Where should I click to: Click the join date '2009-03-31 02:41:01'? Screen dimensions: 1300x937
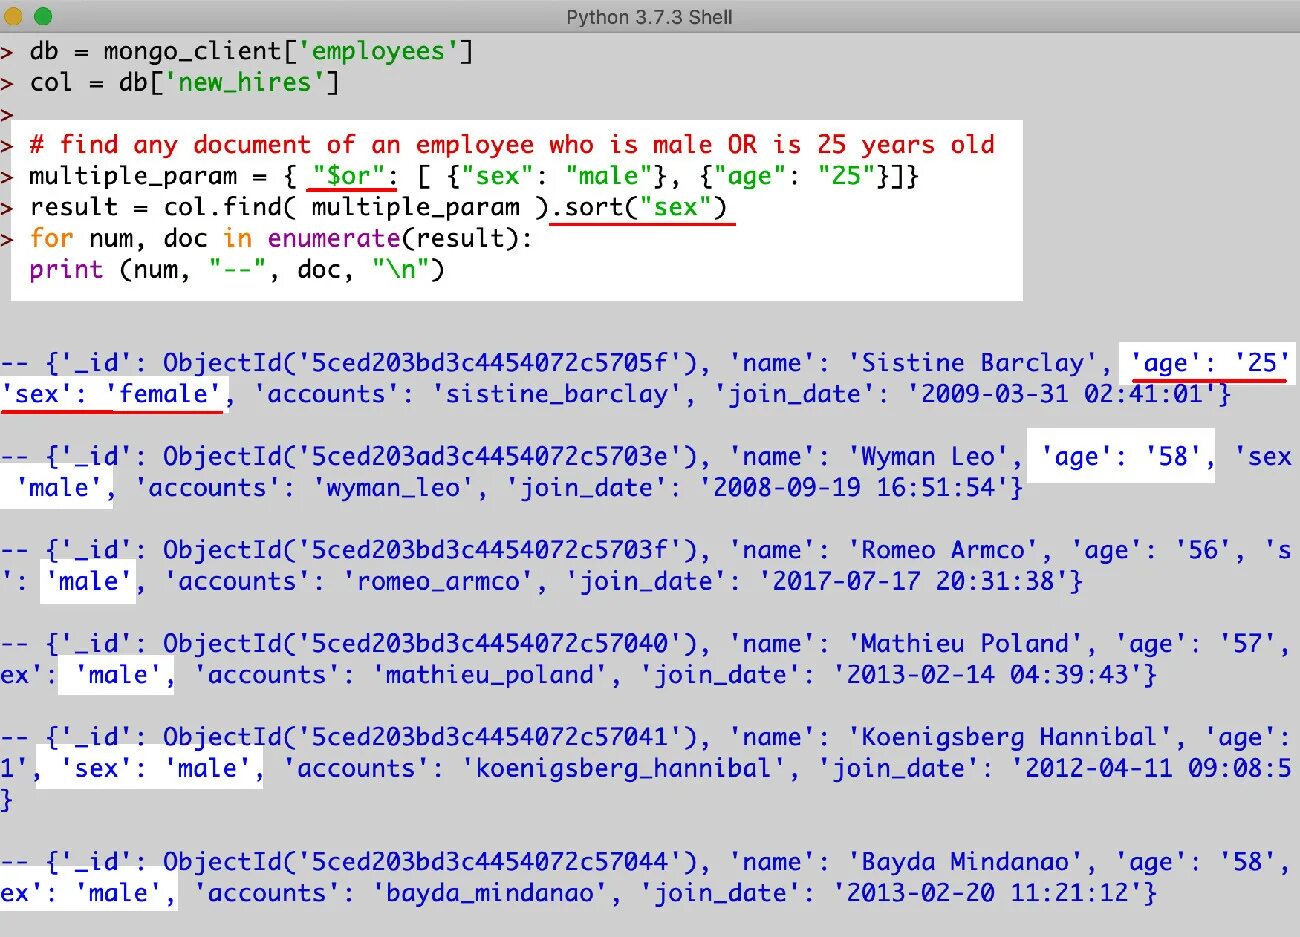(x=1063, y=394)
